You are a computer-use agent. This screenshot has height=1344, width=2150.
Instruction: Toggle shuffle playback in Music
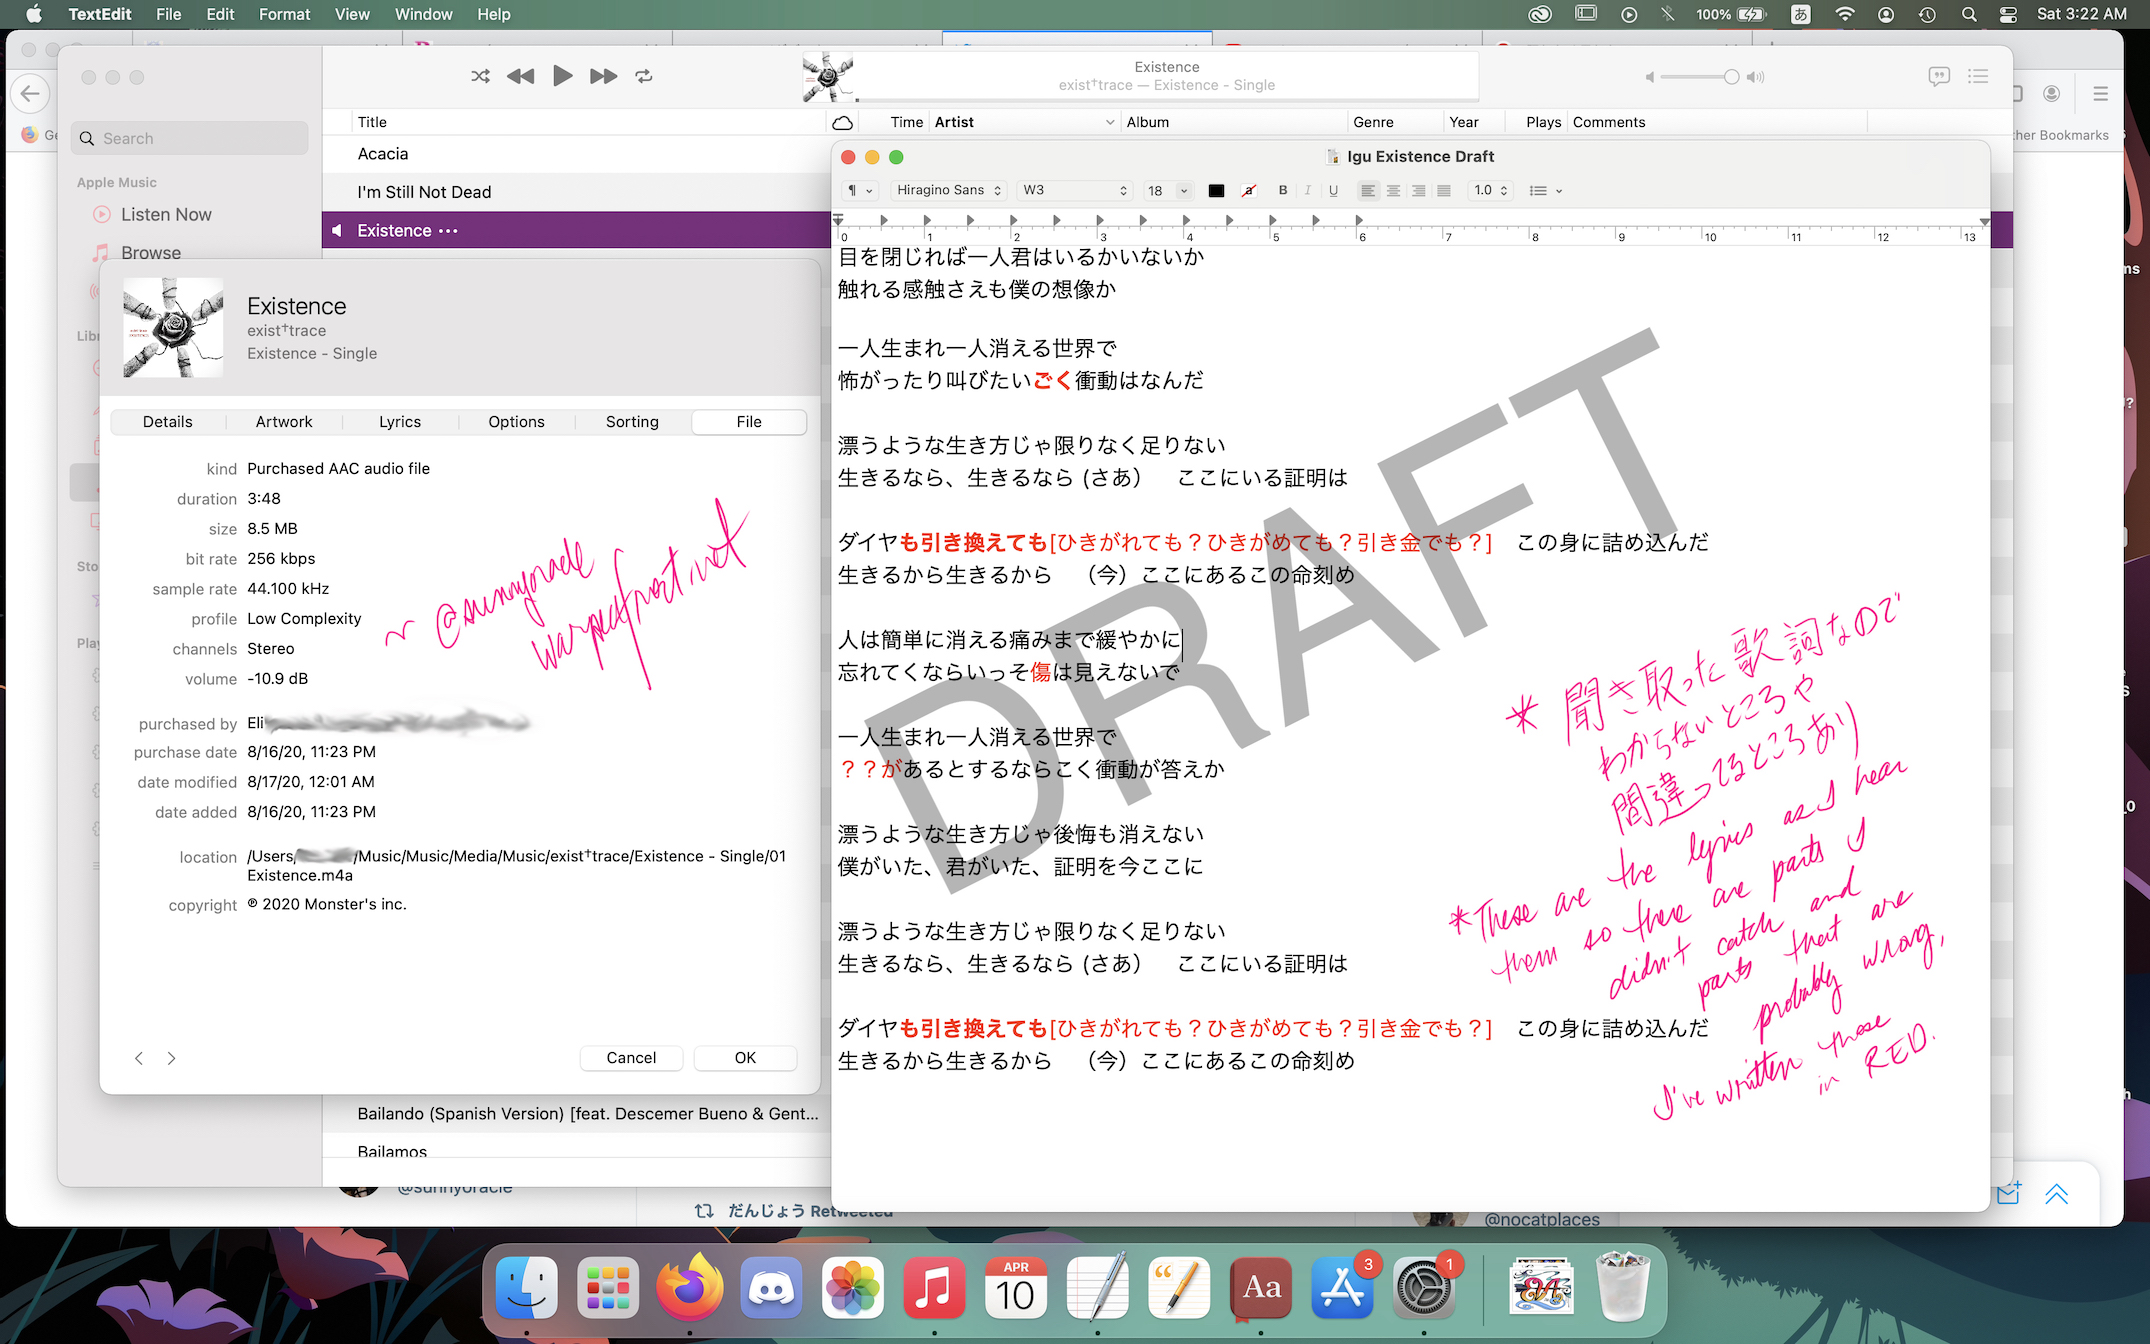click(x=480, y=76)
